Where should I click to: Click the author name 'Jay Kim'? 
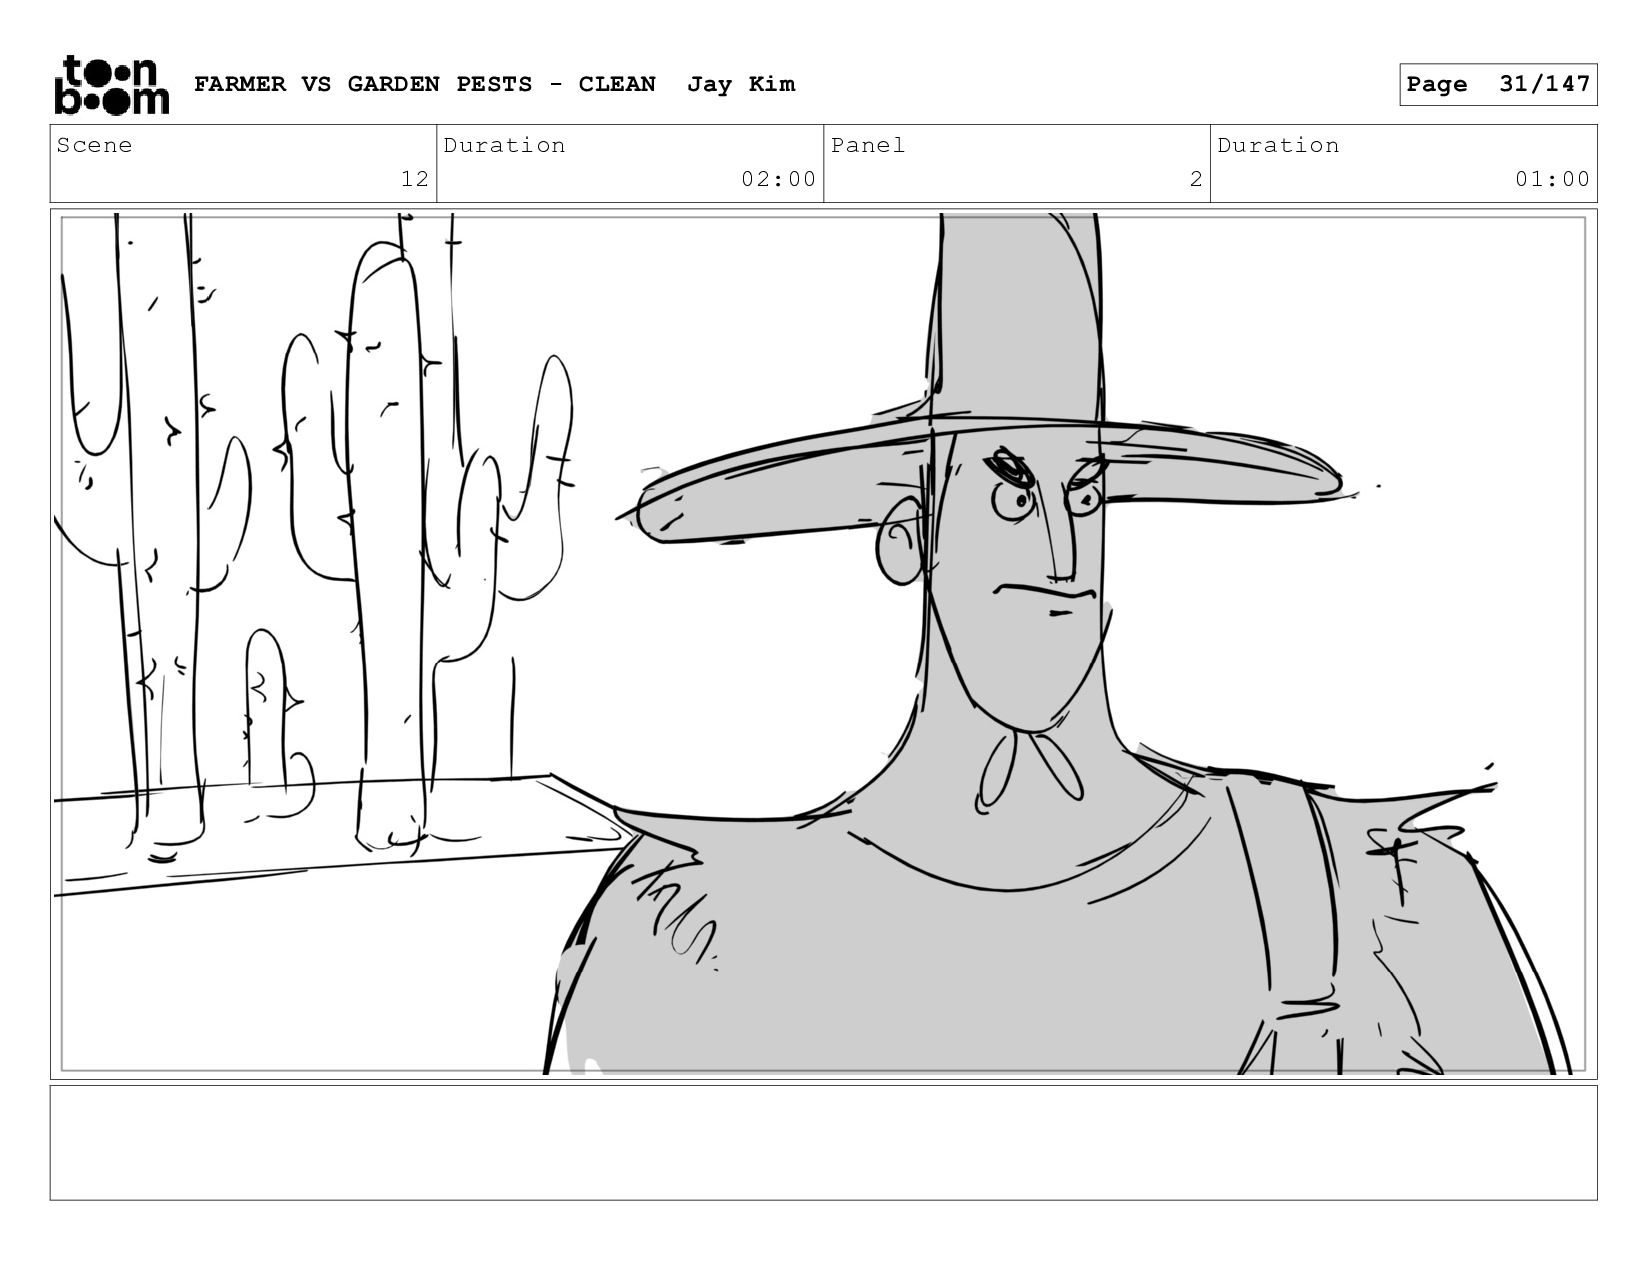pyautogui.click(x=741, y=84)
